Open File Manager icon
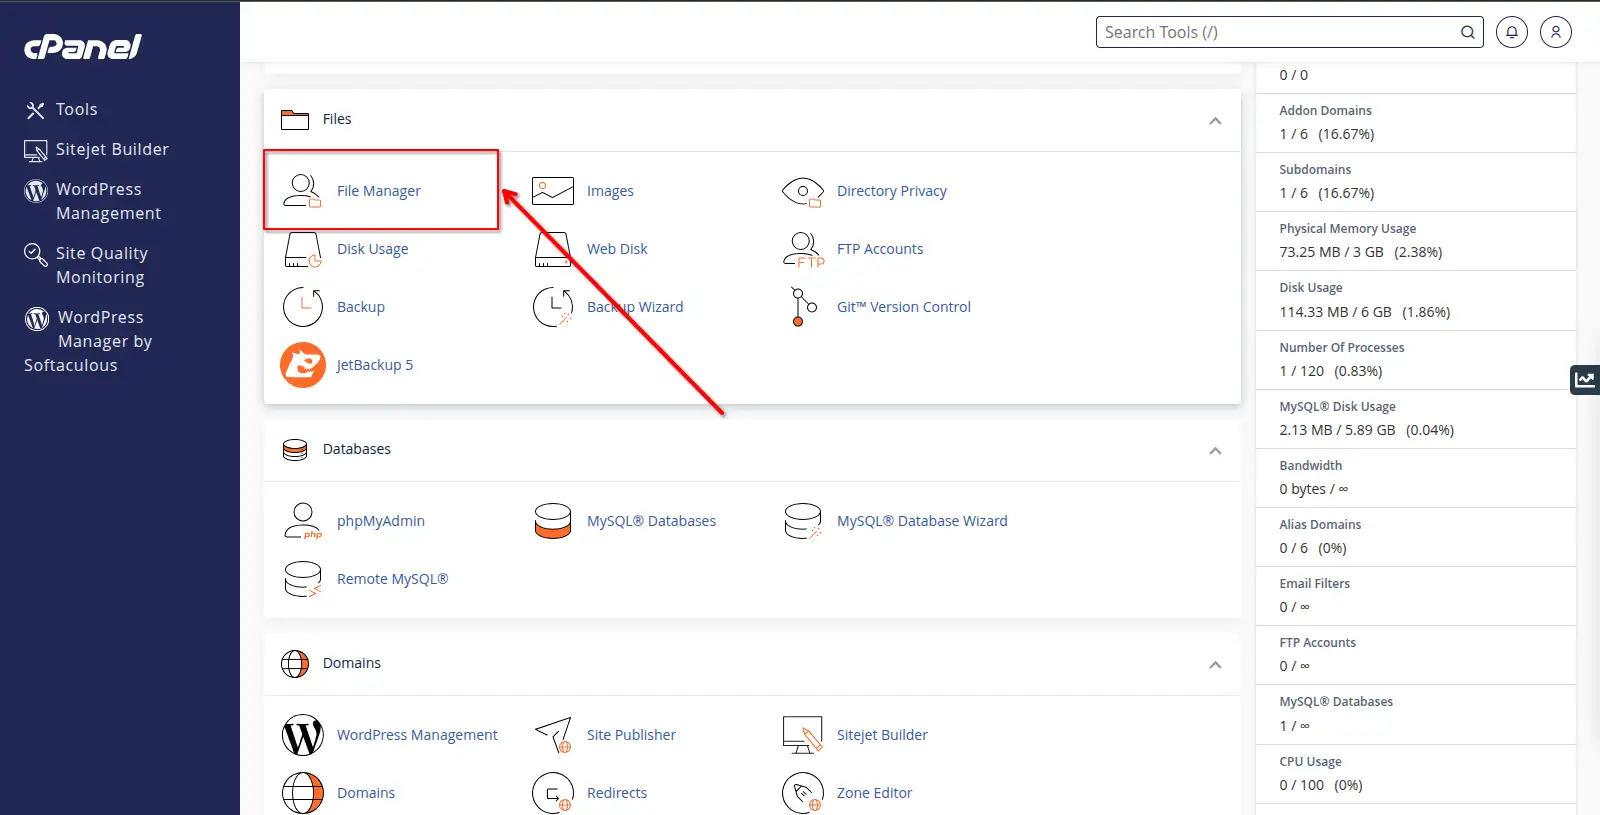 pyautogui.click(x=302, y=190)
